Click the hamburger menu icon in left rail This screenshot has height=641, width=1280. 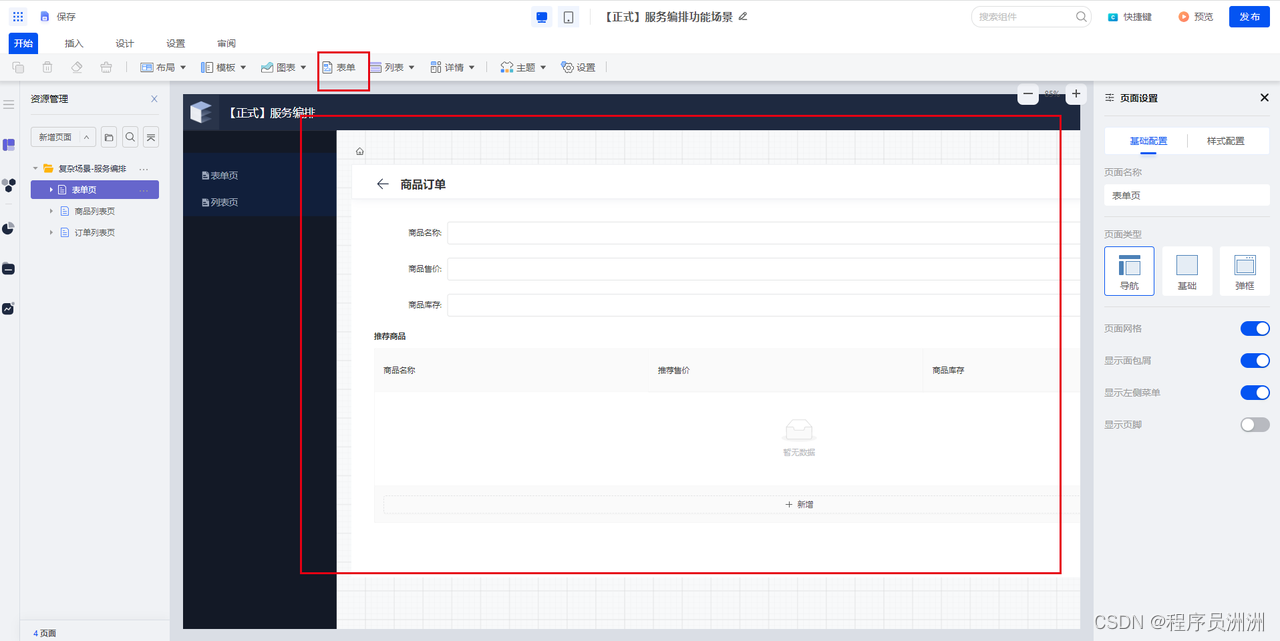tap(8, 104)
